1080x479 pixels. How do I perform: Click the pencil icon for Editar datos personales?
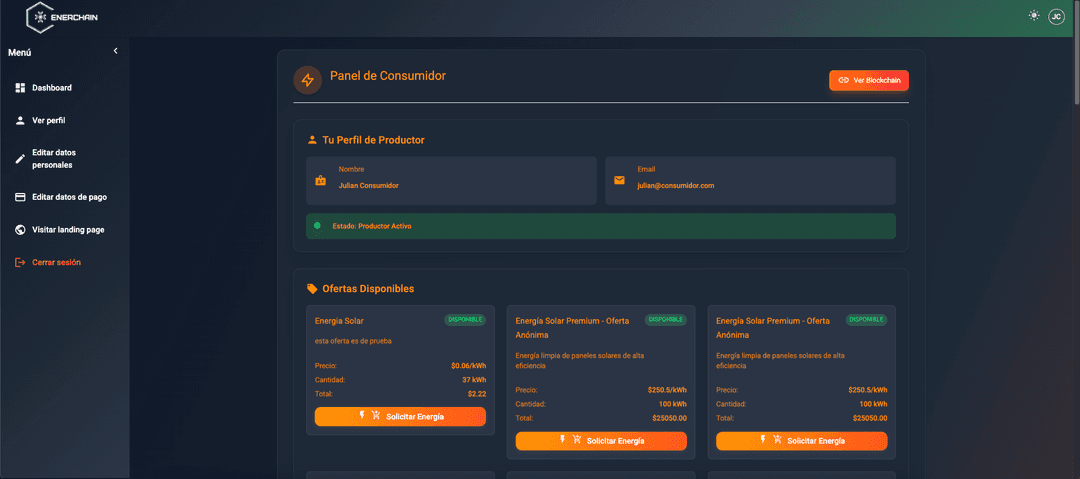tap(20, 159)
